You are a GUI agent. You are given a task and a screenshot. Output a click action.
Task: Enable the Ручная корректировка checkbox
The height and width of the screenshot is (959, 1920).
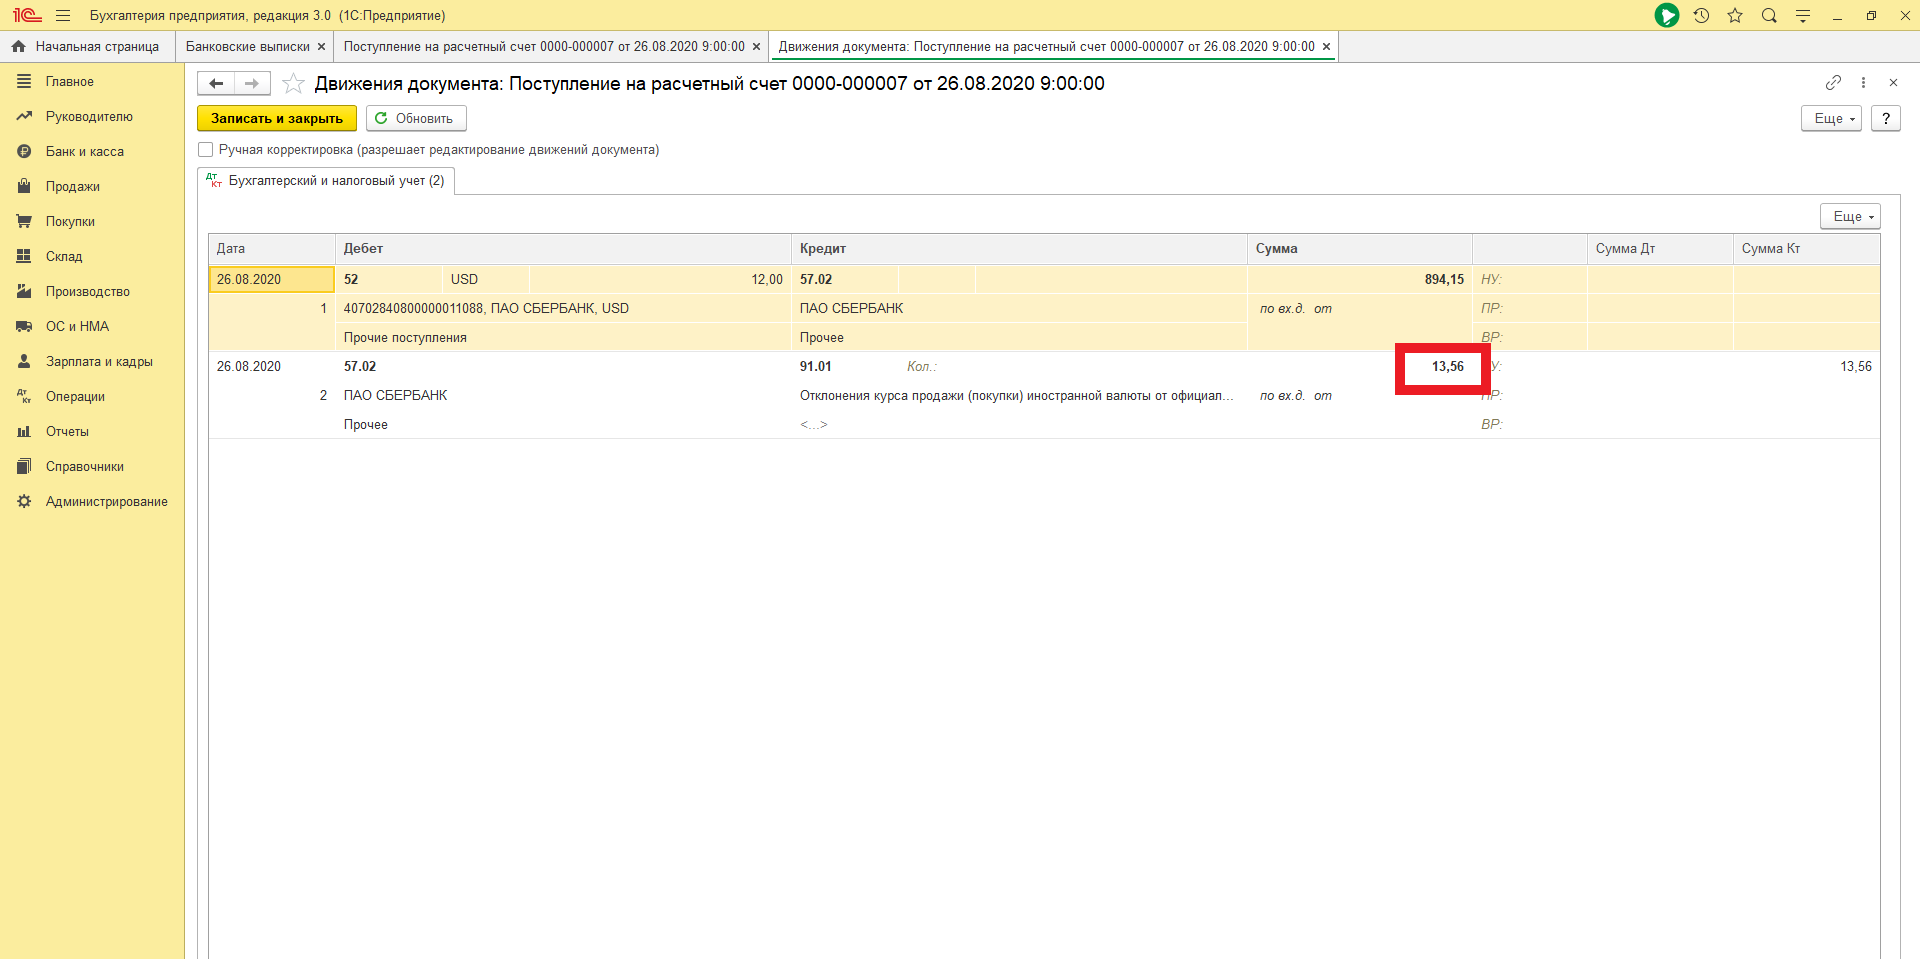pos(206,150)
